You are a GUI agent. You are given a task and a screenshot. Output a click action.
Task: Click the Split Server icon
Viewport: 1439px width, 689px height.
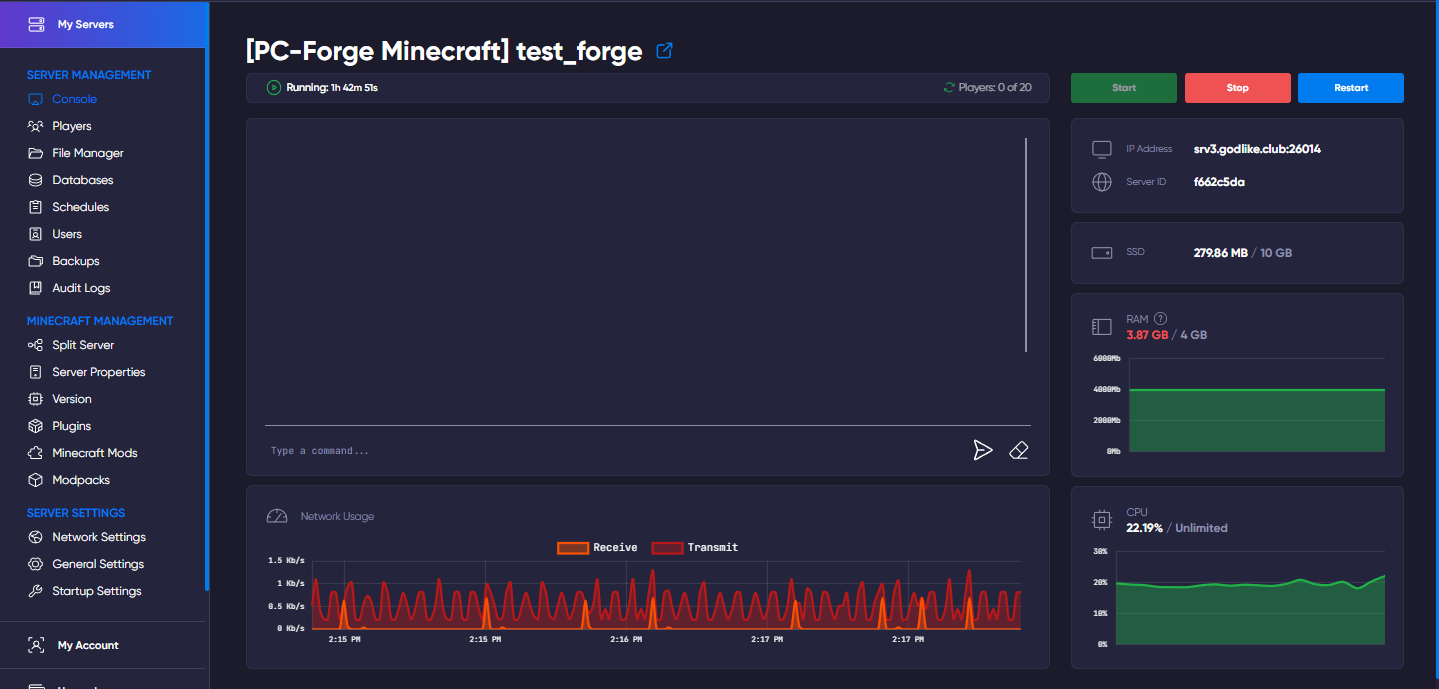(35, 345)
